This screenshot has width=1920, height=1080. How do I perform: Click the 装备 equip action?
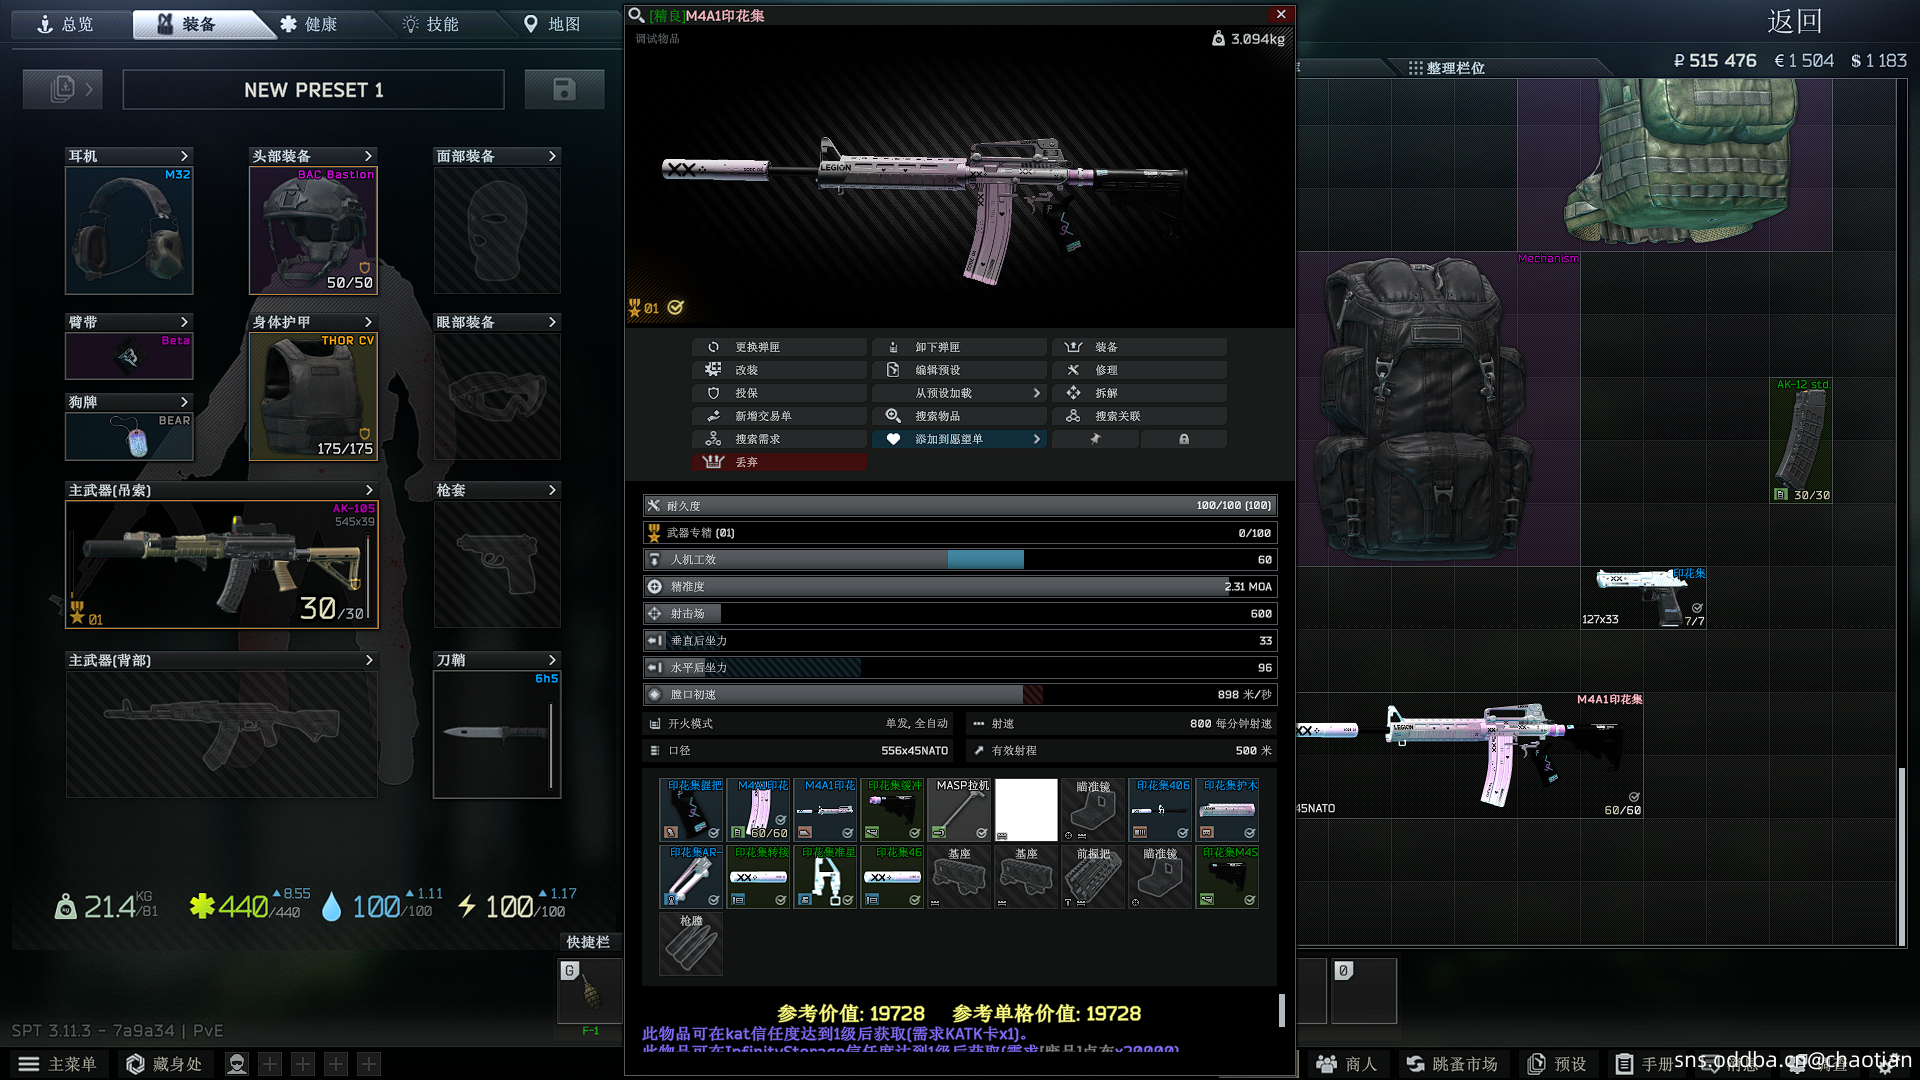coord(1139,347)
